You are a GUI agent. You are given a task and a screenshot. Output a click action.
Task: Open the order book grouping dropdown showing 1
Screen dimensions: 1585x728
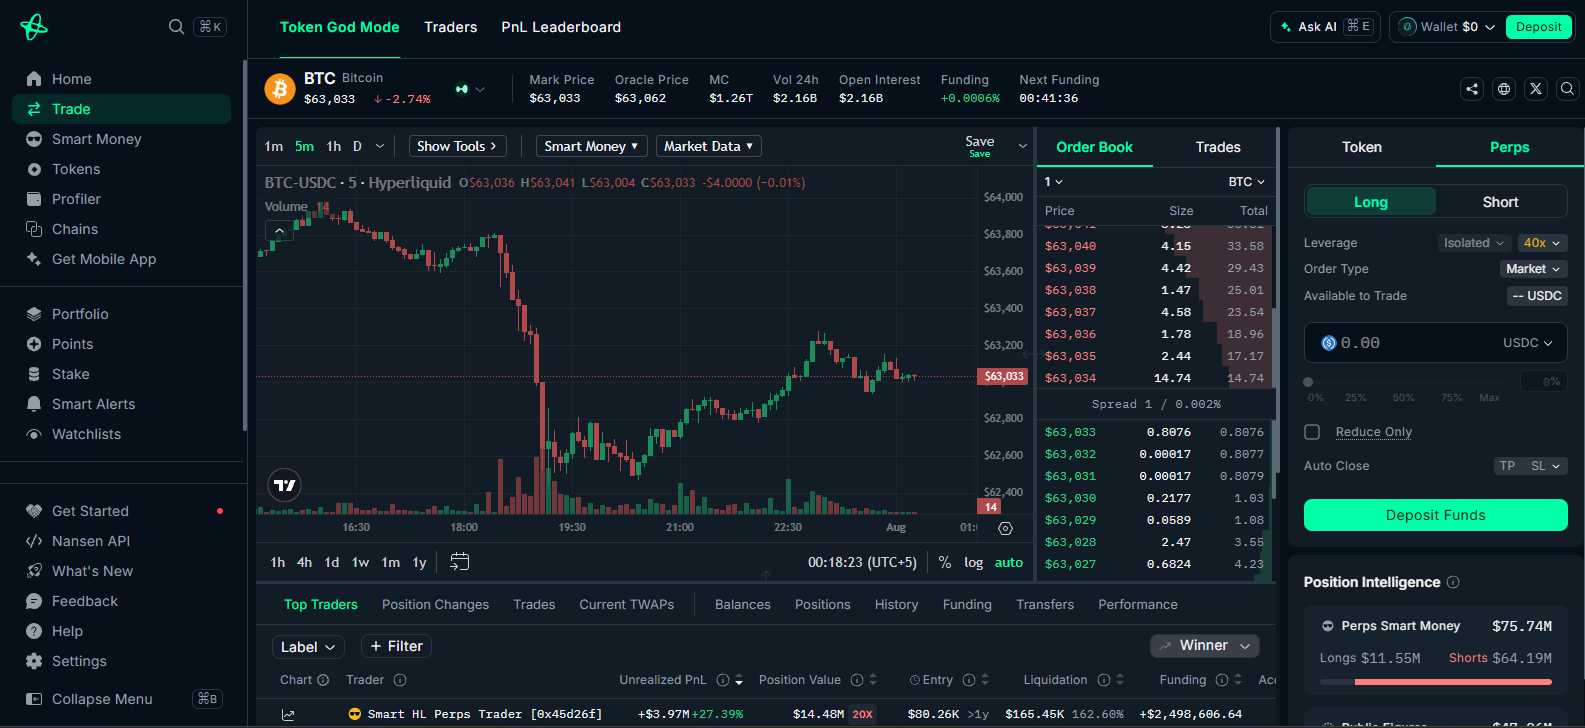[1054, 182]
